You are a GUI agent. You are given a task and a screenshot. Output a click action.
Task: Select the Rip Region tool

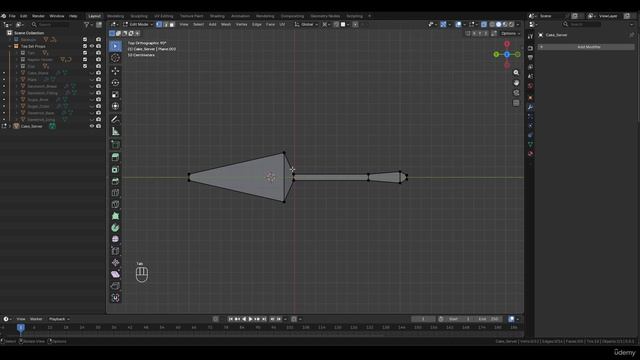[x=115, y=286]
